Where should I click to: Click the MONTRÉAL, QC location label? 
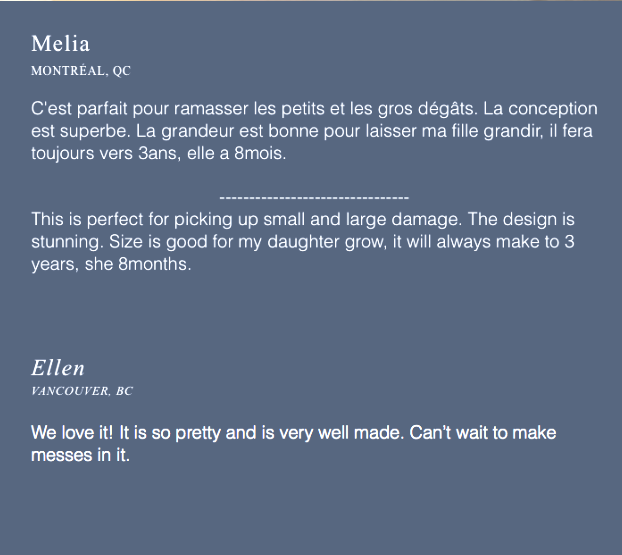[x=81, y=71]
